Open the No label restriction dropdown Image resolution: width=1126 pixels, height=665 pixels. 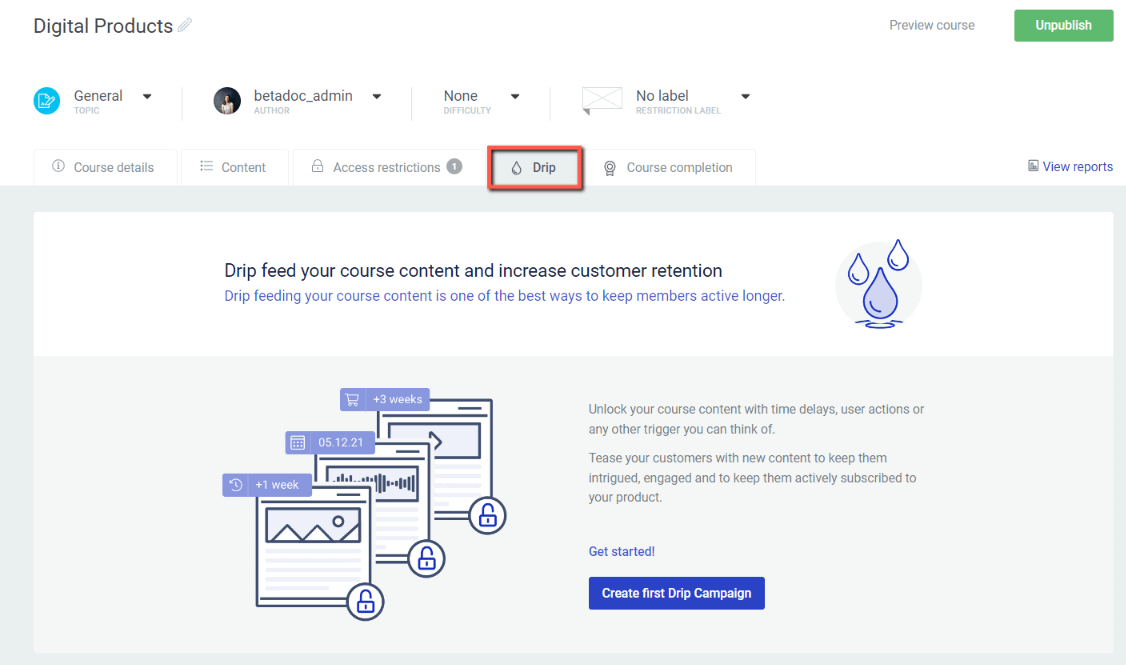745,97
